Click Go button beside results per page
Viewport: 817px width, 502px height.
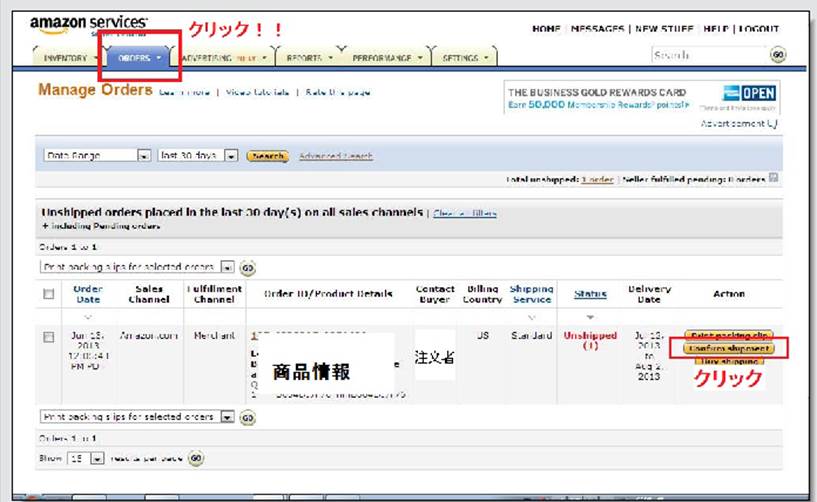pos(195,458)
